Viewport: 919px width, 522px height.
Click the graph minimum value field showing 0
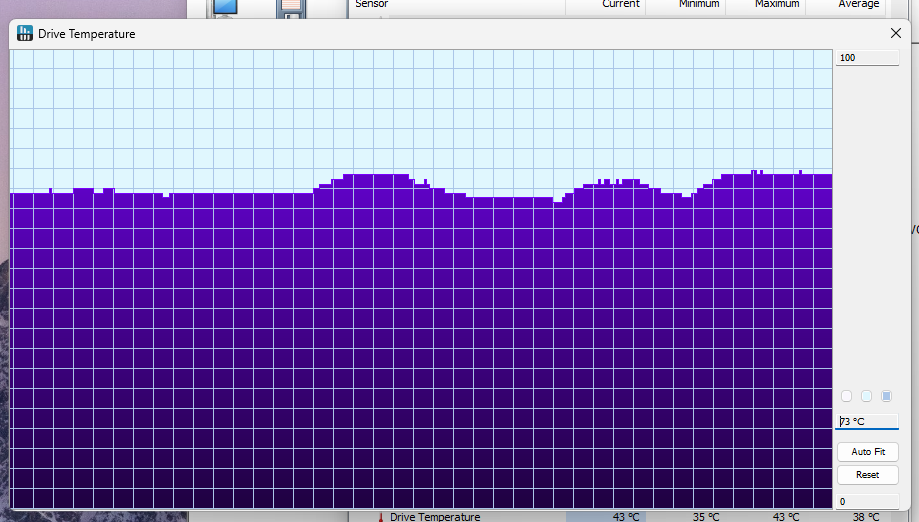(x=867, y=501)
